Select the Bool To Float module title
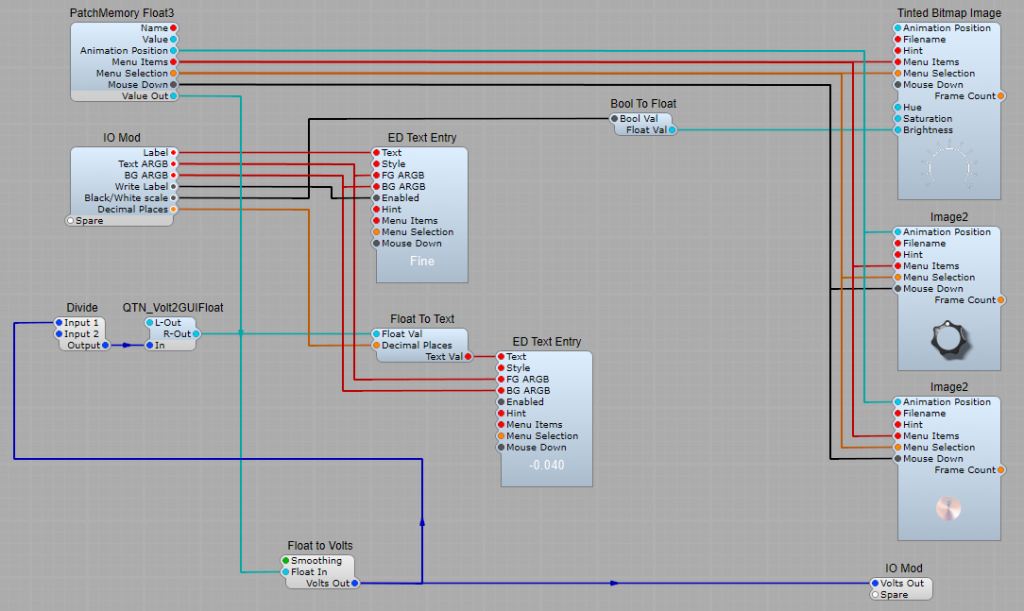 [644, 103]
